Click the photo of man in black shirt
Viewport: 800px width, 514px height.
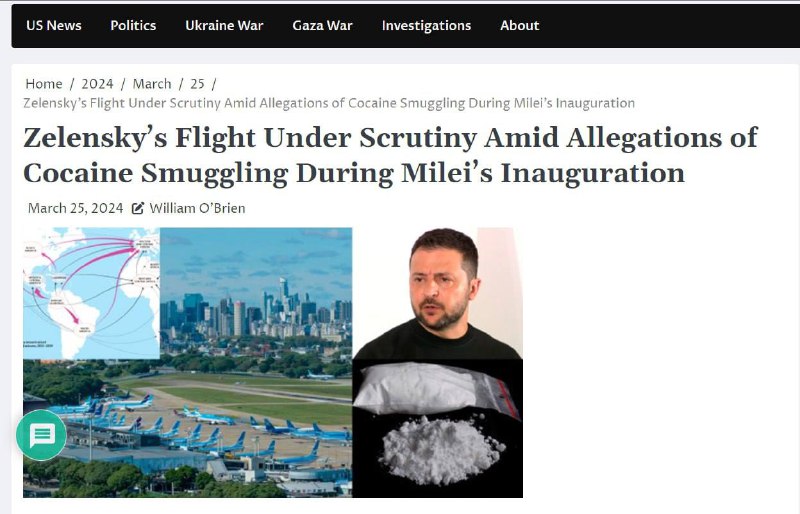click(437, 293)
